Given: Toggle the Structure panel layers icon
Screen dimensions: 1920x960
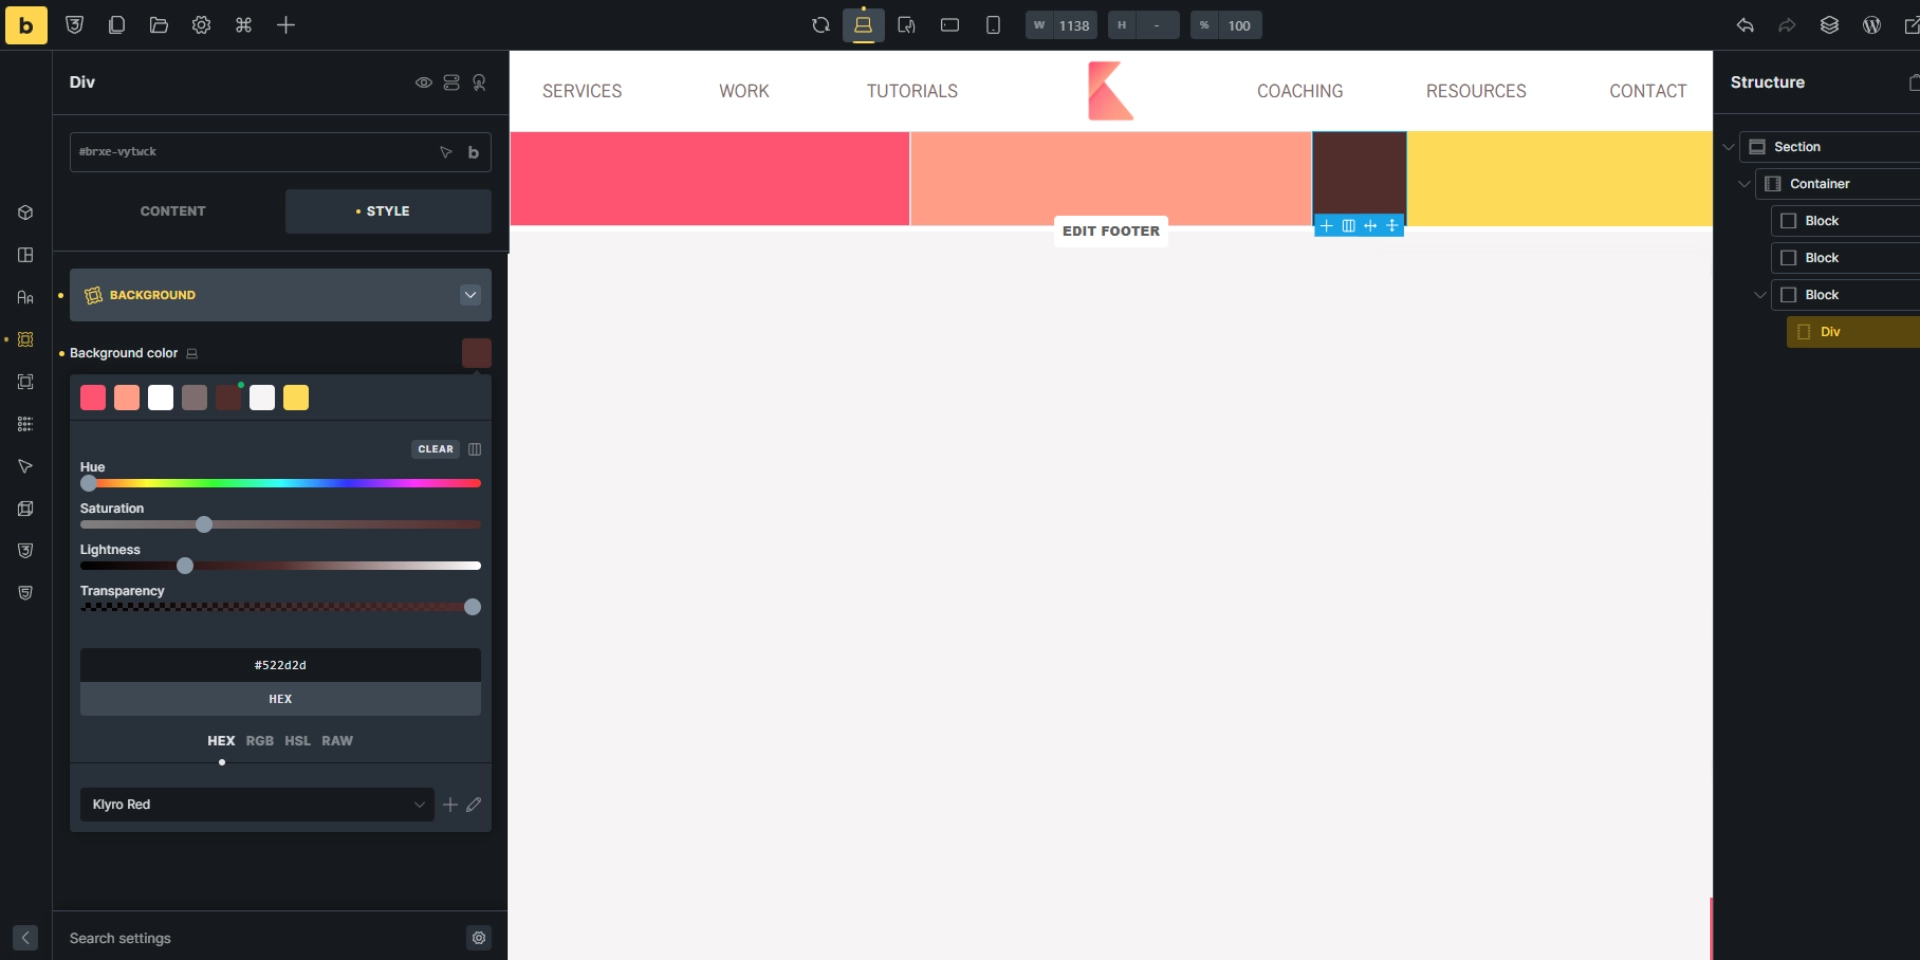Looking at the screenshot, I should click(1829, 25).
